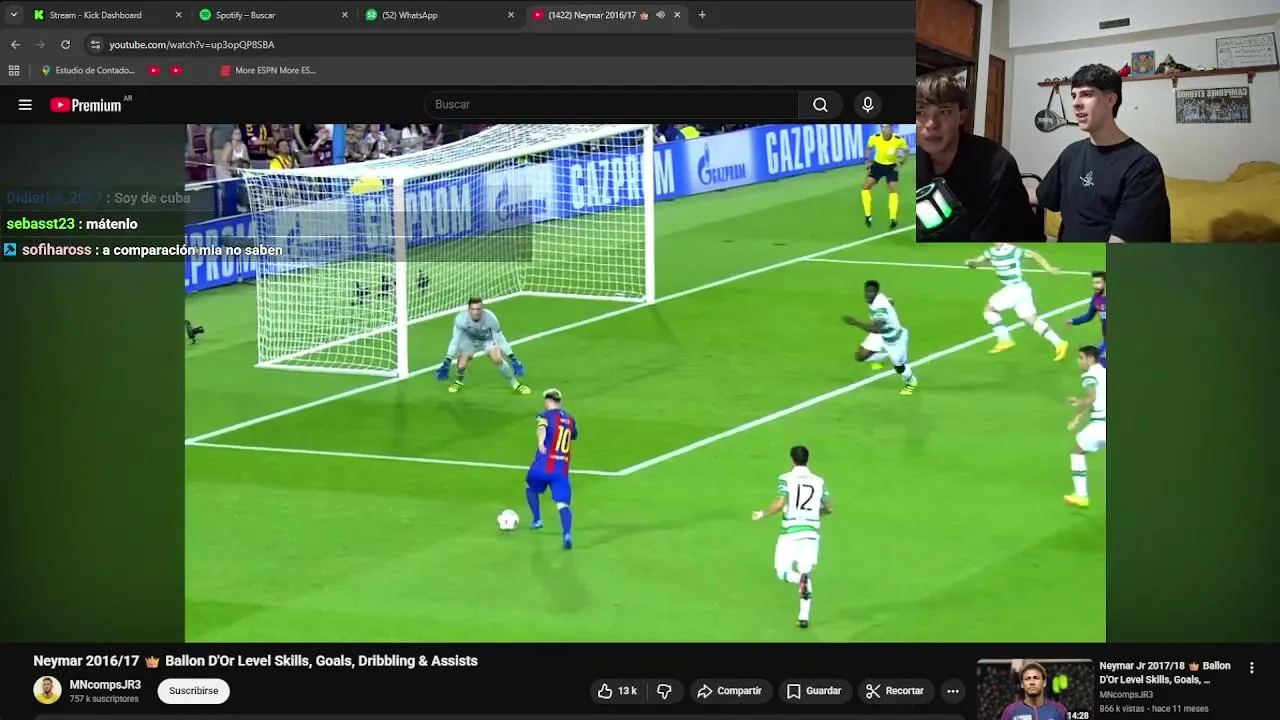Open more actions ellipsis under video
The height and width of the screenshot is (720, 1280).
click(x=953, y=691)
